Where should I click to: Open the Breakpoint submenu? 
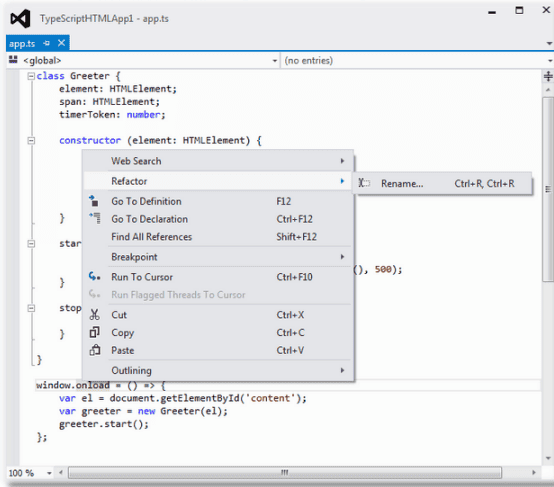click(218, 257)
